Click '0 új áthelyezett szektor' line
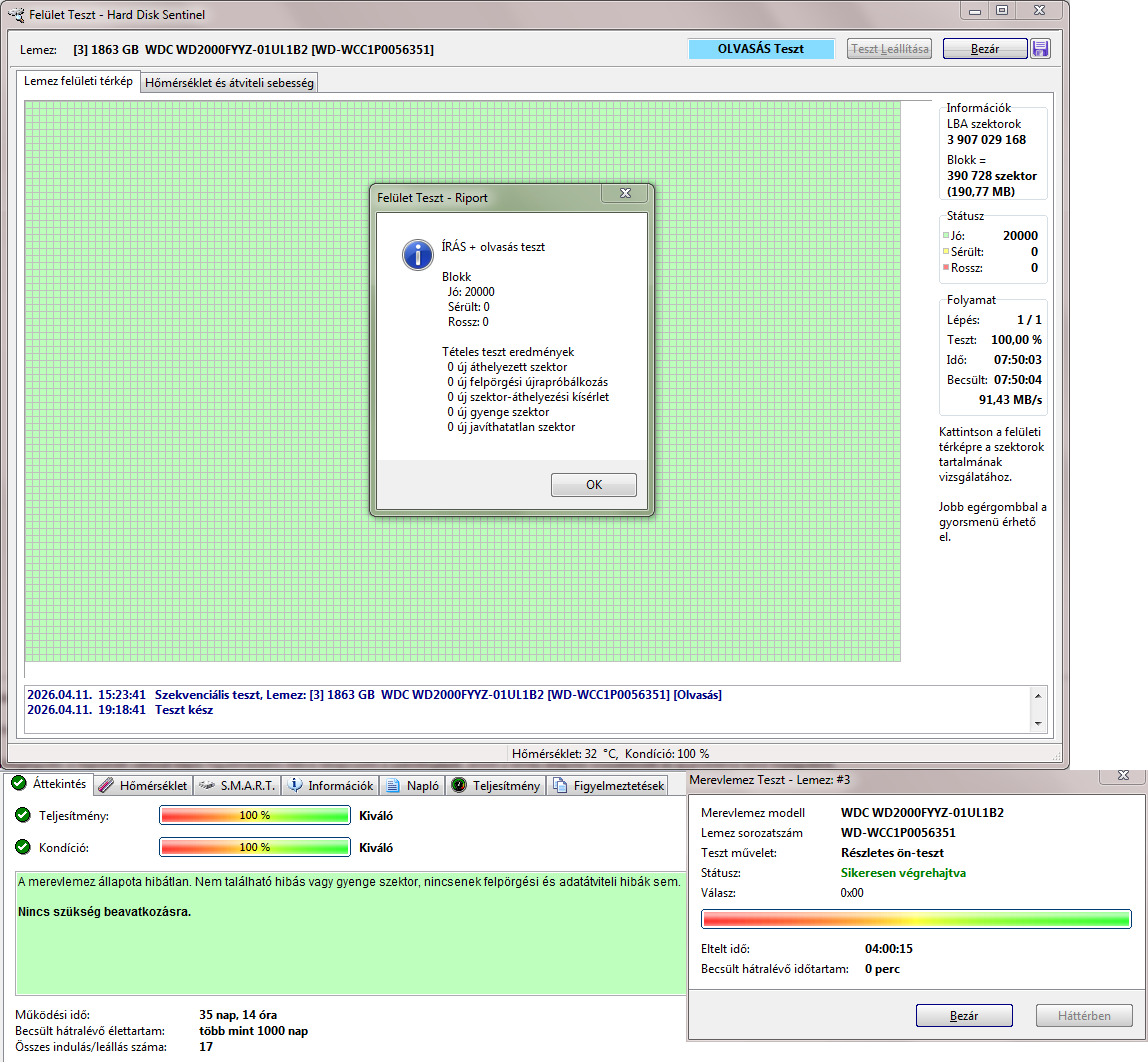This screenshot has width=1148, height=1063. click(507, 367)
